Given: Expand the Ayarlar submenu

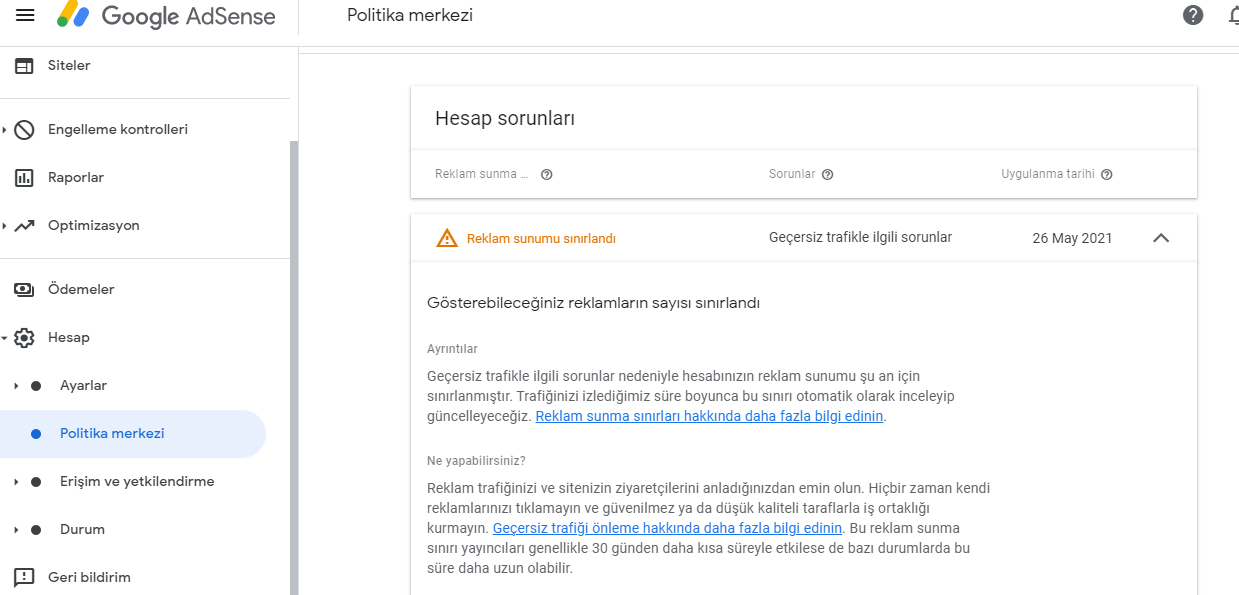Looking at the screenshot, I should click(15, 386).
